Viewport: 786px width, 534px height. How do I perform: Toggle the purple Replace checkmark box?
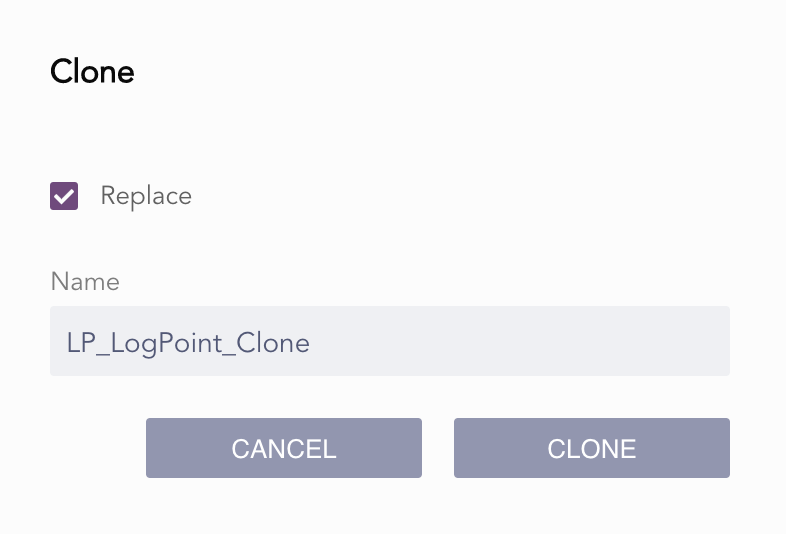tap(64, 196)
